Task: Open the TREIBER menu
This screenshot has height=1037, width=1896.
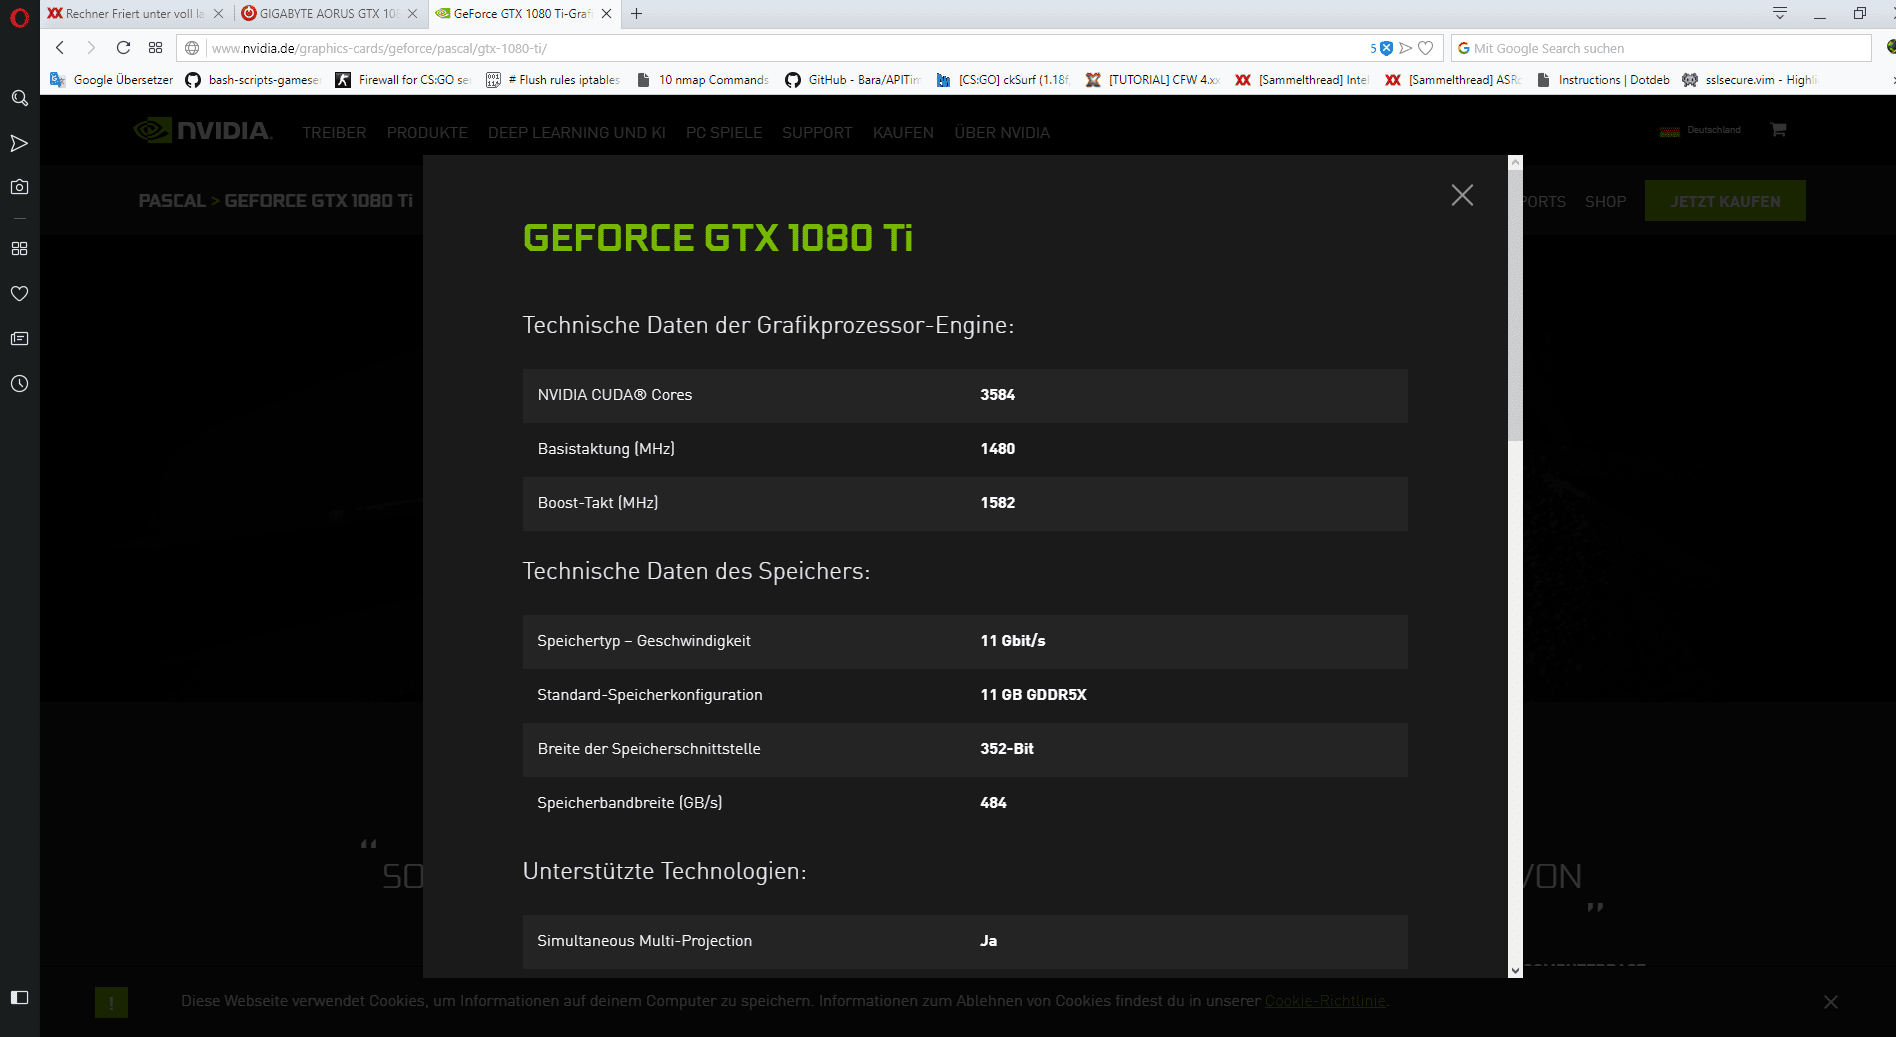Action: point(334,133)
